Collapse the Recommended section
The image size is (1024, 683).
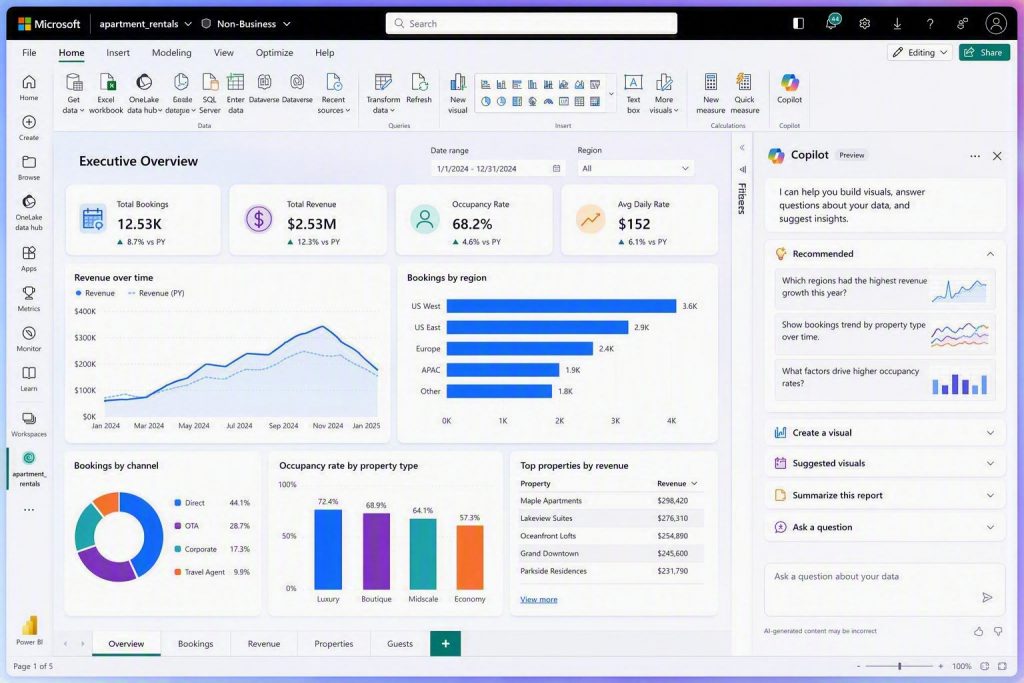coord(990,253)
